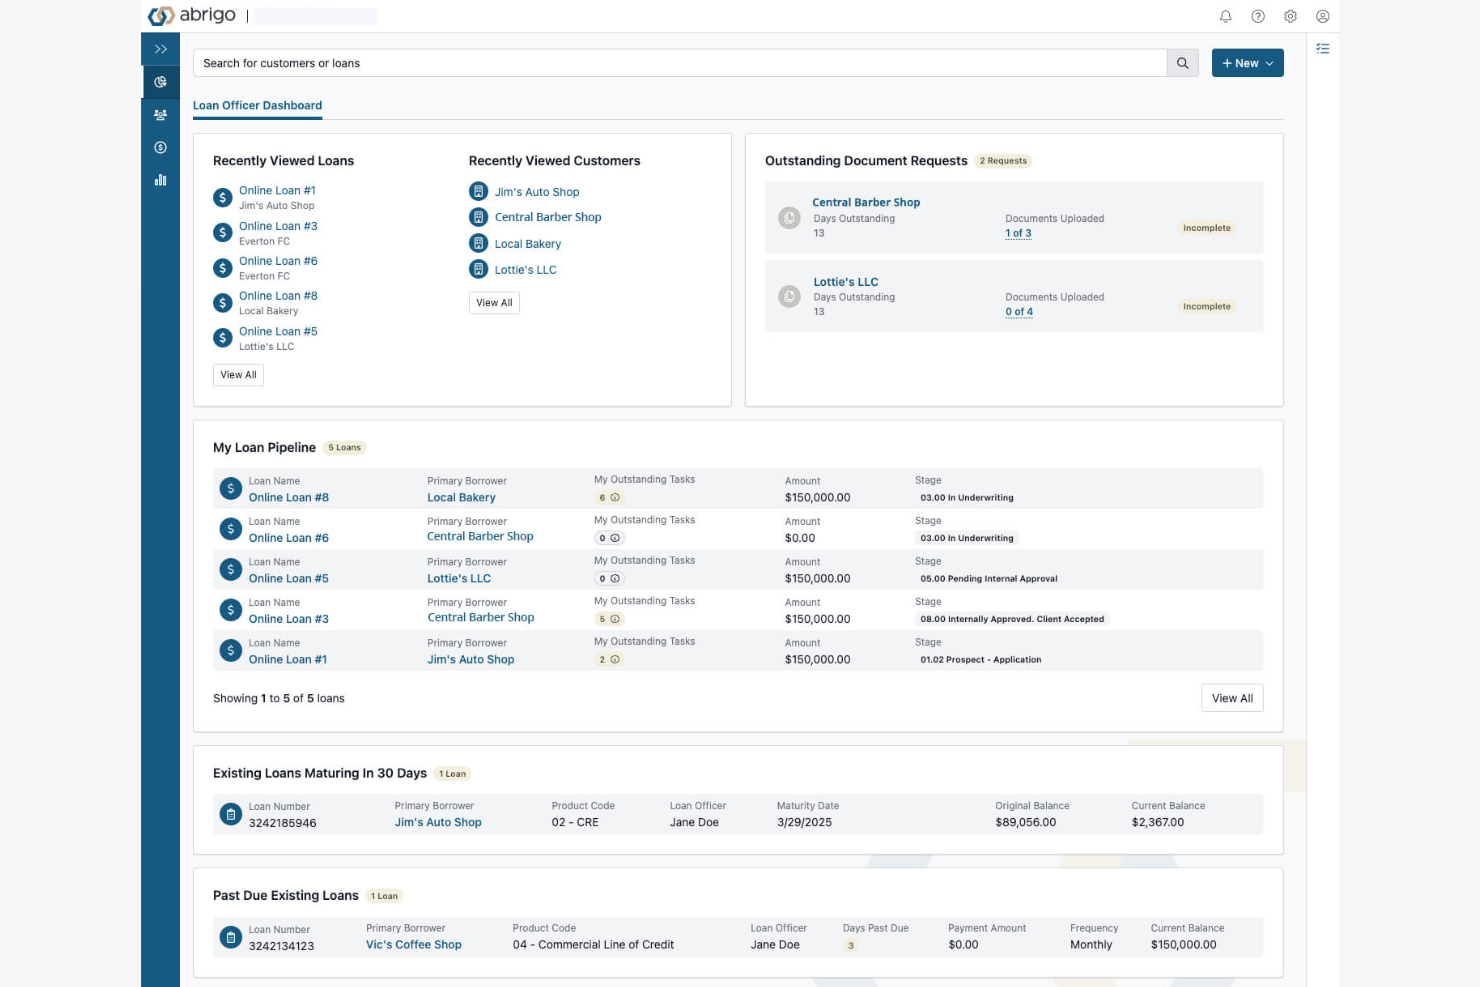Viewport: 1480px width, 987px height.
Task: Open the loans dollar-sign sidebar icon
Action: [x=160, y=147]
